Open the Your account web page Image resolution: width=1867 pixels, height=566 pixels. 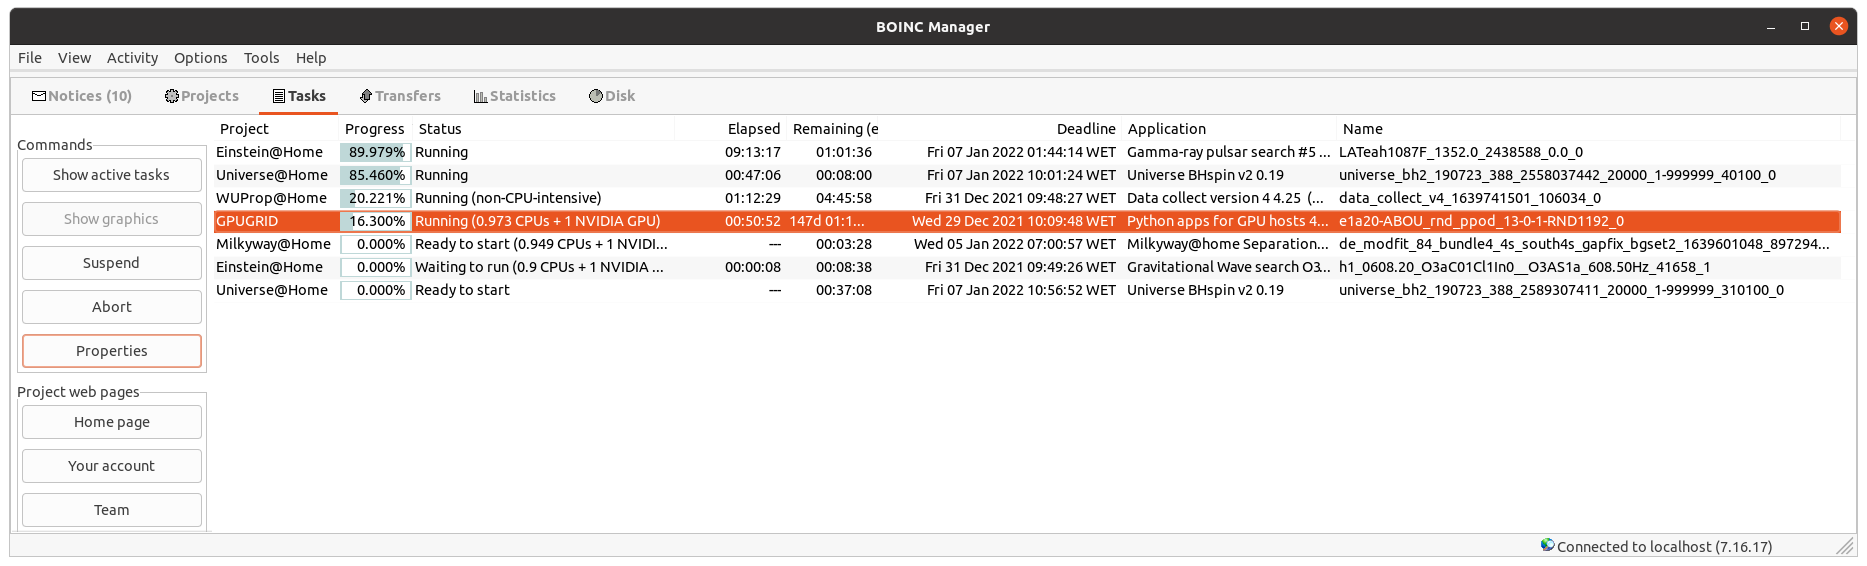(x=112, y=466)
